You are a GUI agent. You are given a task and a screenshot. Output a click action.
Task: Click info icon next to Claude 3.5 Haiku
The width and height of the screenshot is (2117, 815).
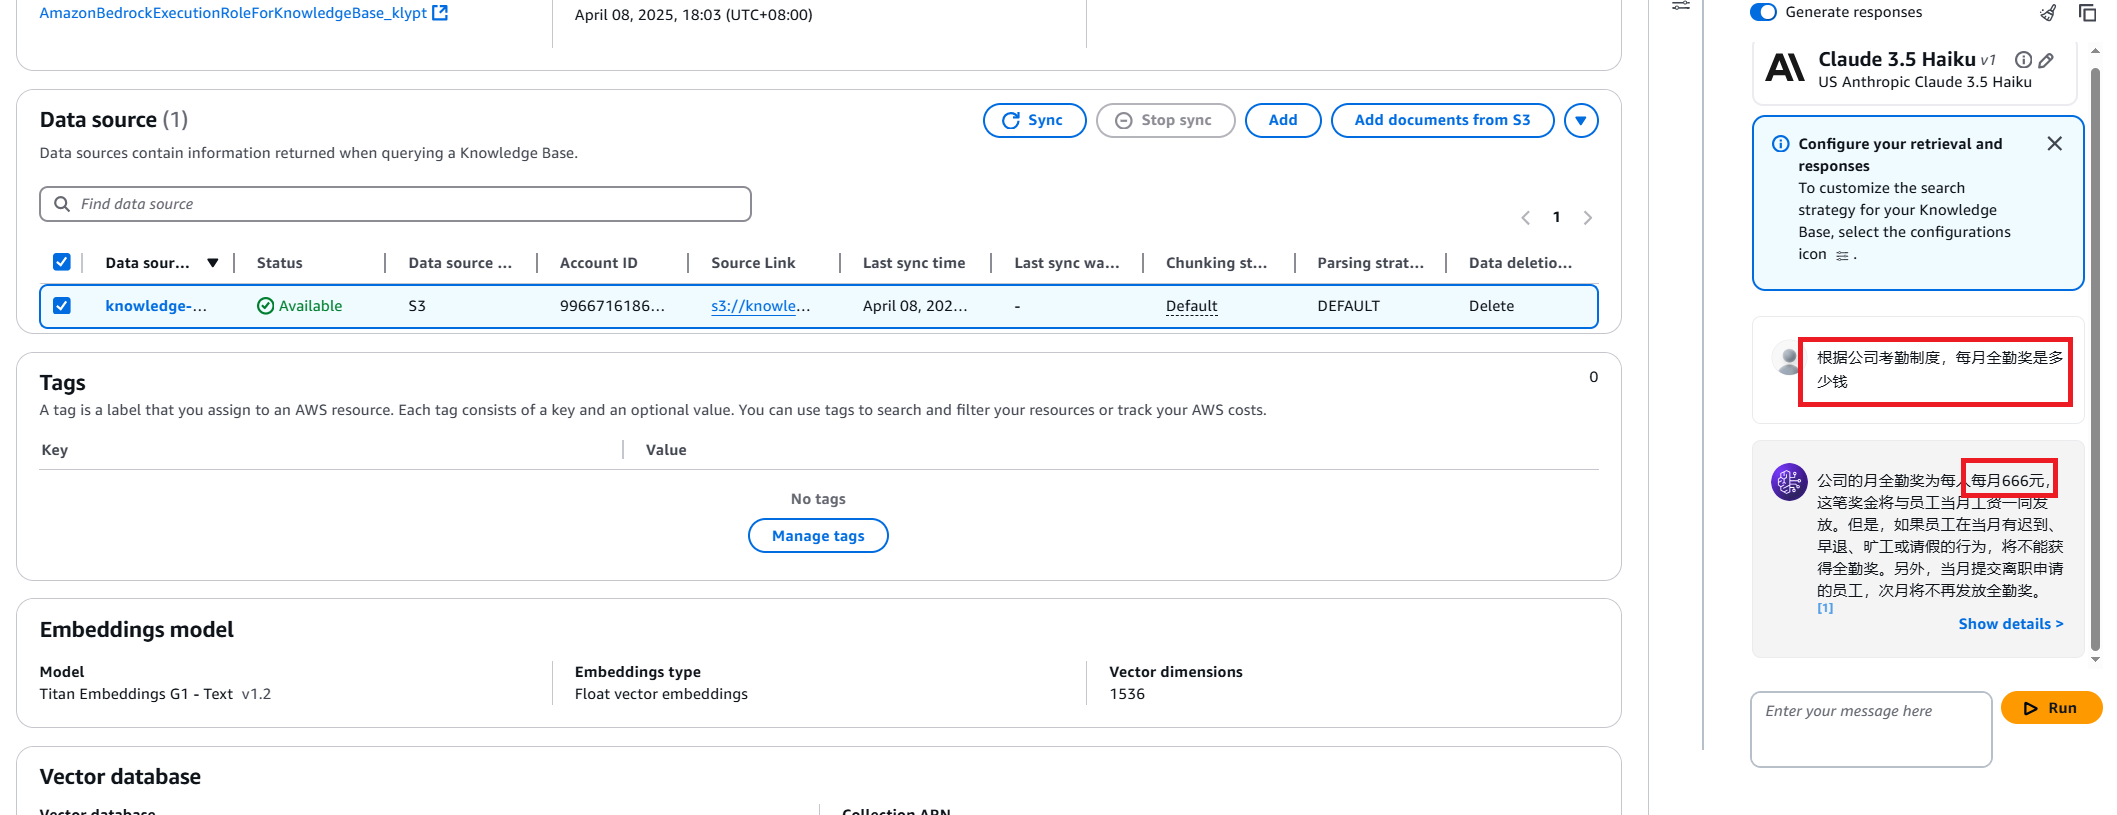(x=2023, y=60)
